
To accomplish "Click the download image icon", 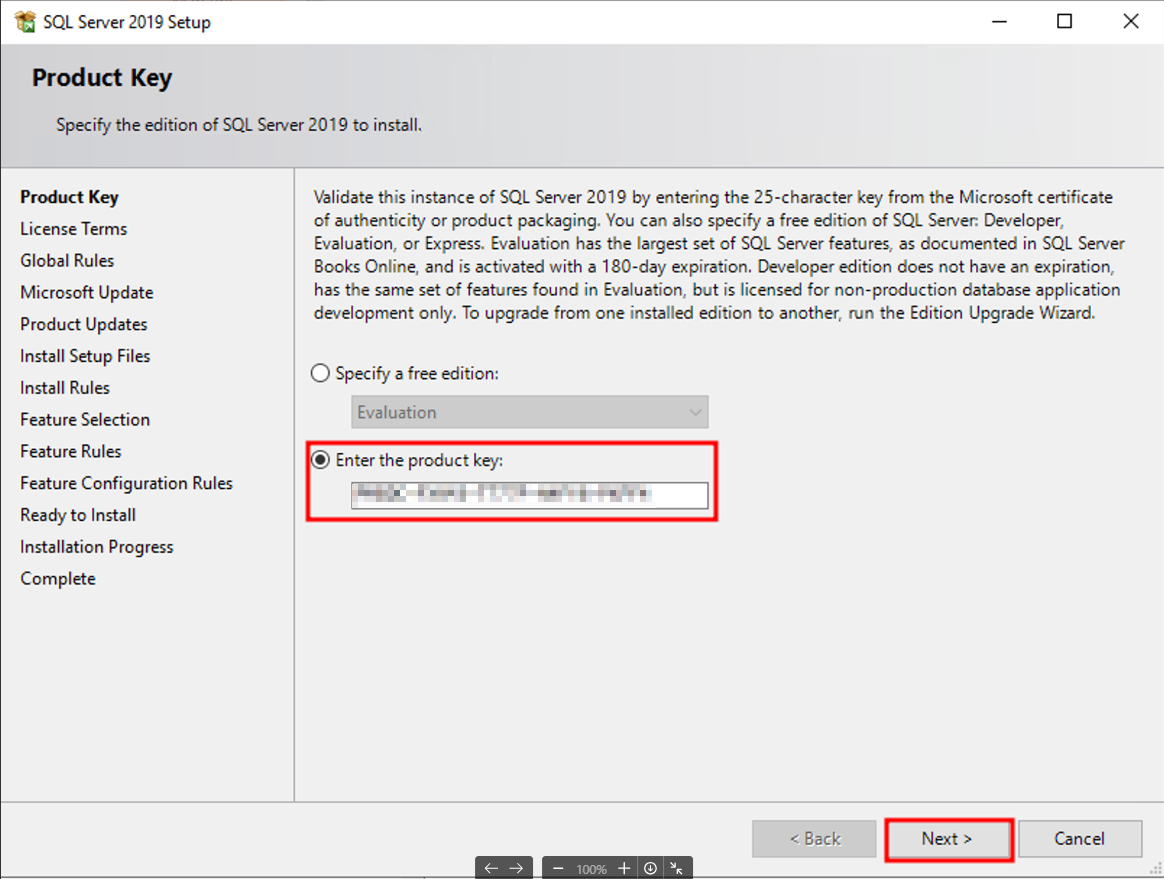I will [650, 868].
